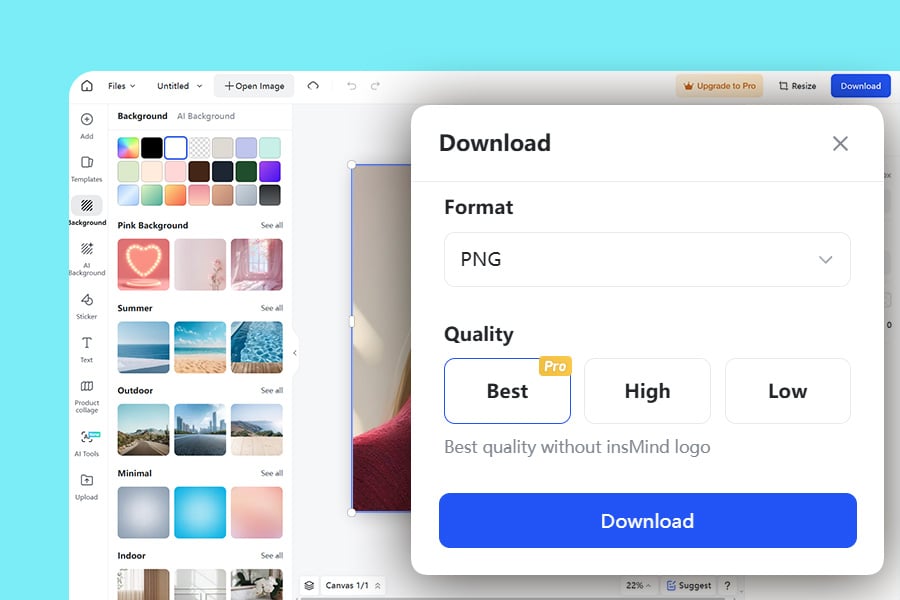Click the cloud sync icon
This screenshot has width=900, height=600.
tap(313, 86)
